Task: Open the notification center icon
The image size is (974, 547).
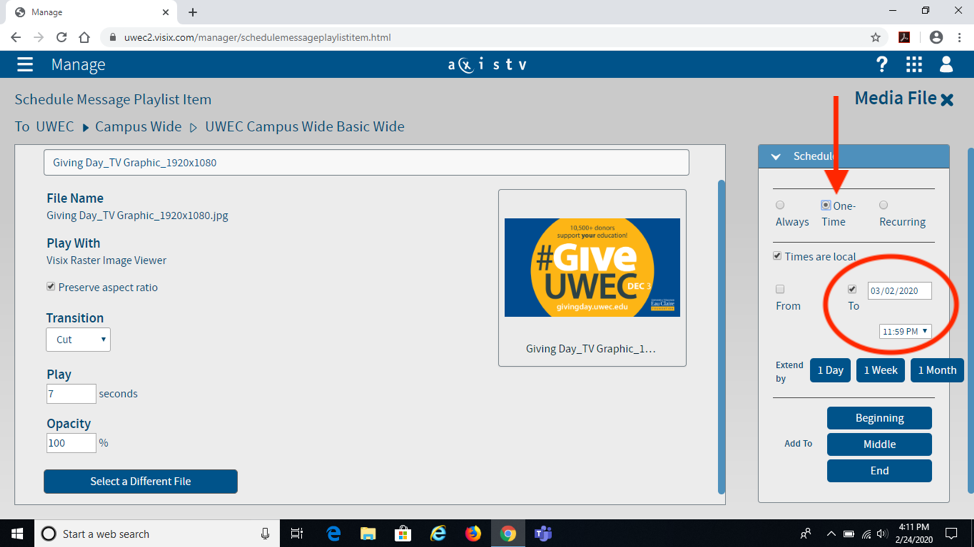Action: click(x=951, y=533)
